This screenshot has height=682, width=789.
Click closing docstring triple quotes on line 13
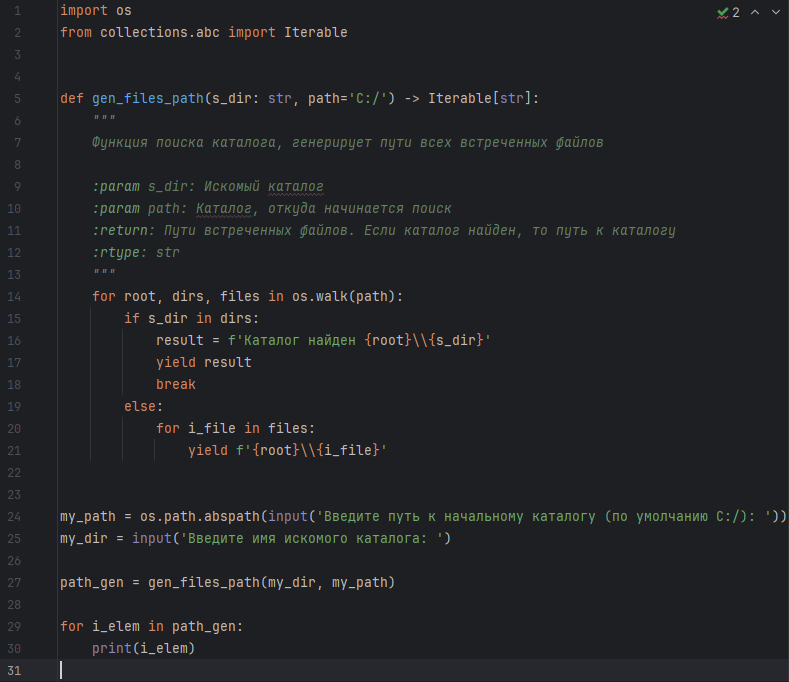click(x=104, y=274)
